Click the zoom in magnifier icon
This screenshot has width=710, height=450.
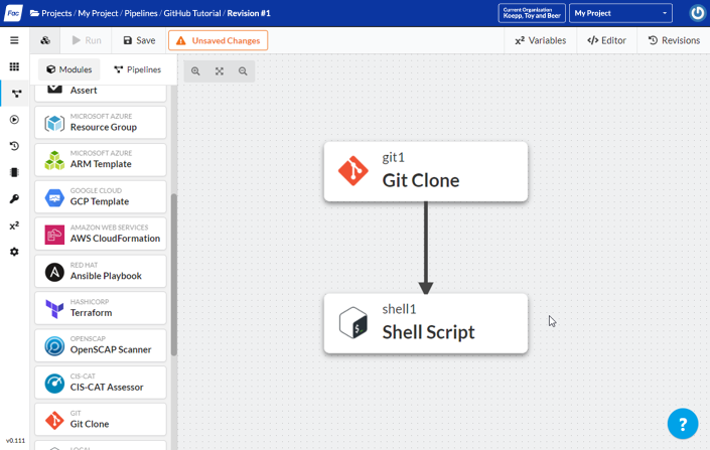(195, 71)
